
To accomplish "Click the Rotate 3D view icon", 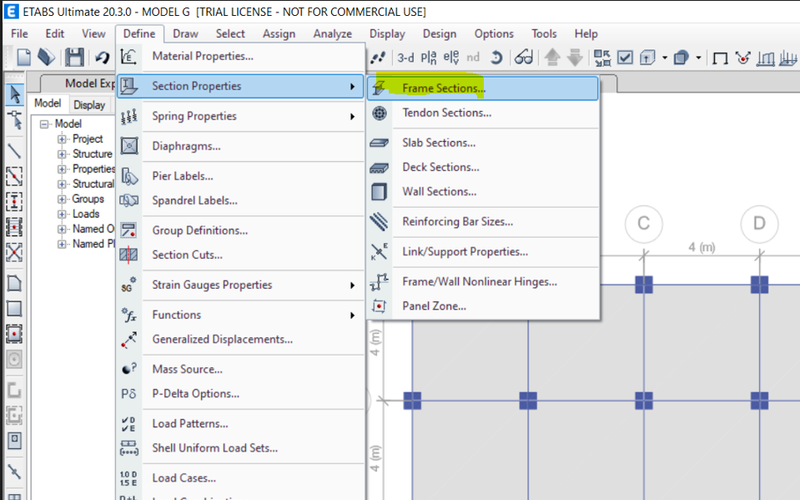I will [496, 58].
